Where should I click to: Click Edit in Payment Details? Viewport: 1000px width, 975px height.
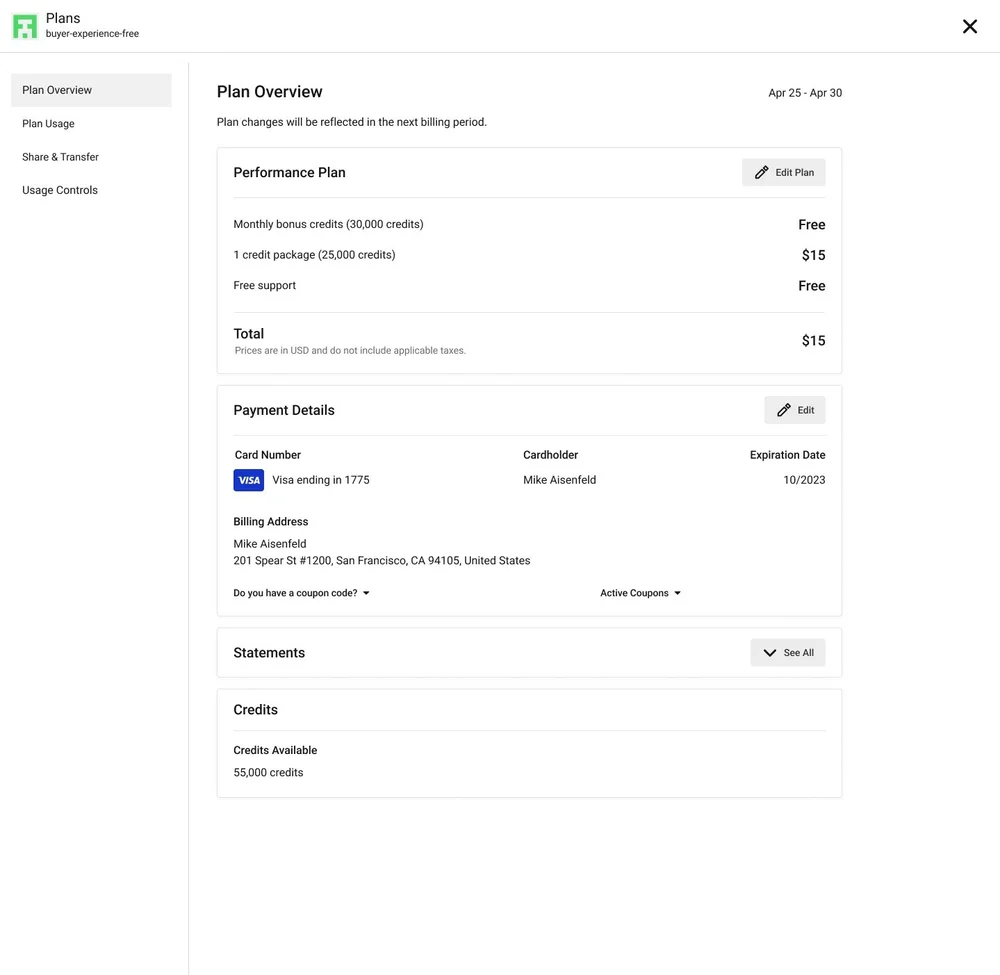coord(795,410)
